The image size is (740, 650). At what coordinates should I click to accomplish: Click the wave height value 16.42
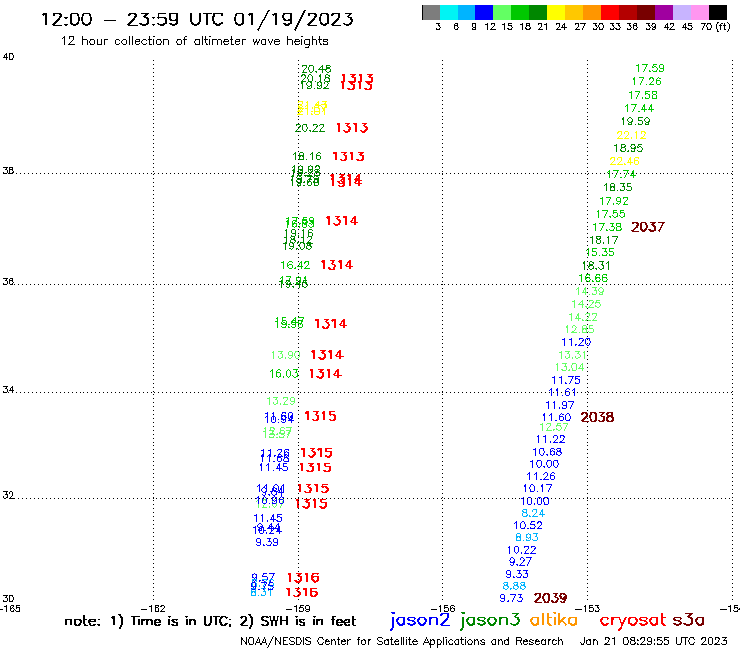pos(295,266)
